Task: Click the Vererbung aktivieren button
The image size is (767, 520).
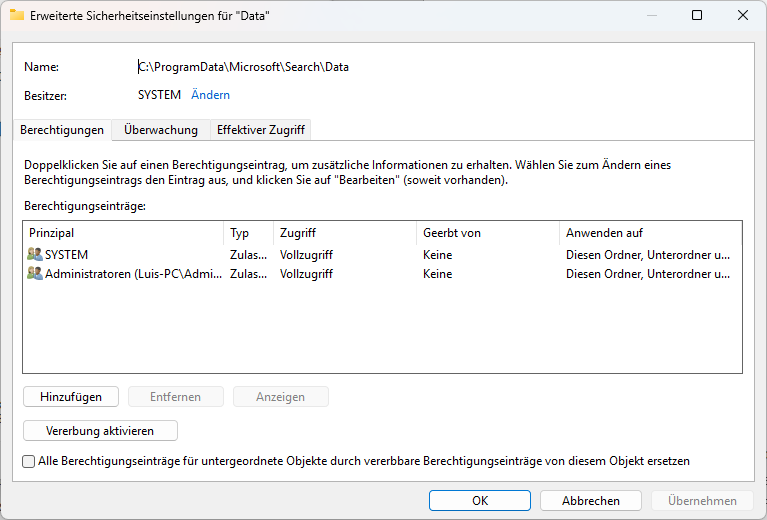Action: tap(100, 431)
